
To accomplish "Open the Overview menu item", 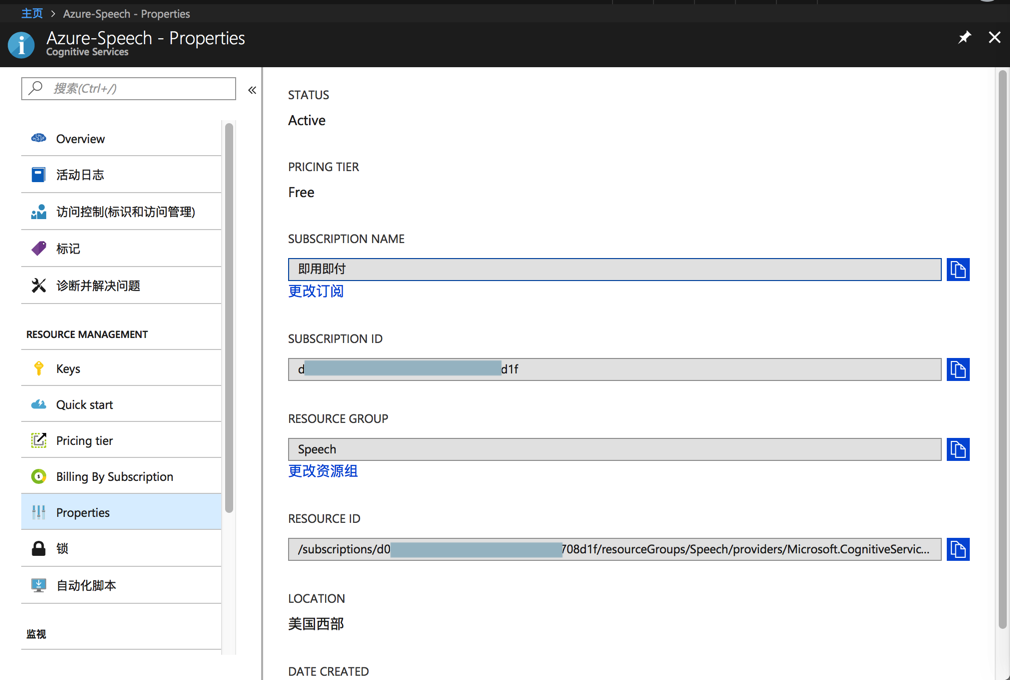I will click(x=80, y=139).
